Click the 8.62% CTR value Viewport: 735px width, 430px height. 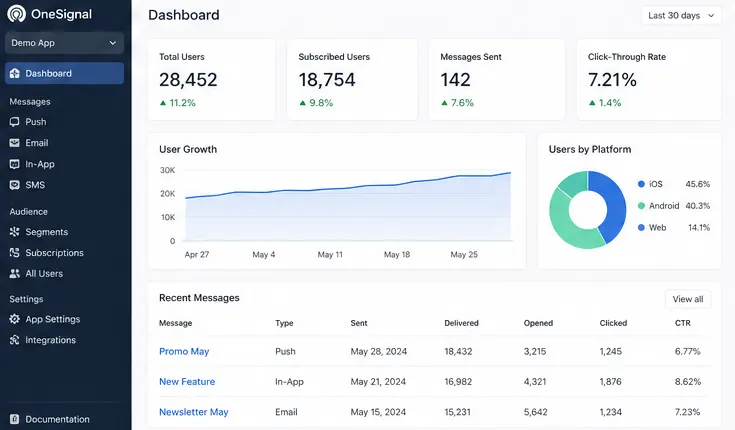point(688,382)
